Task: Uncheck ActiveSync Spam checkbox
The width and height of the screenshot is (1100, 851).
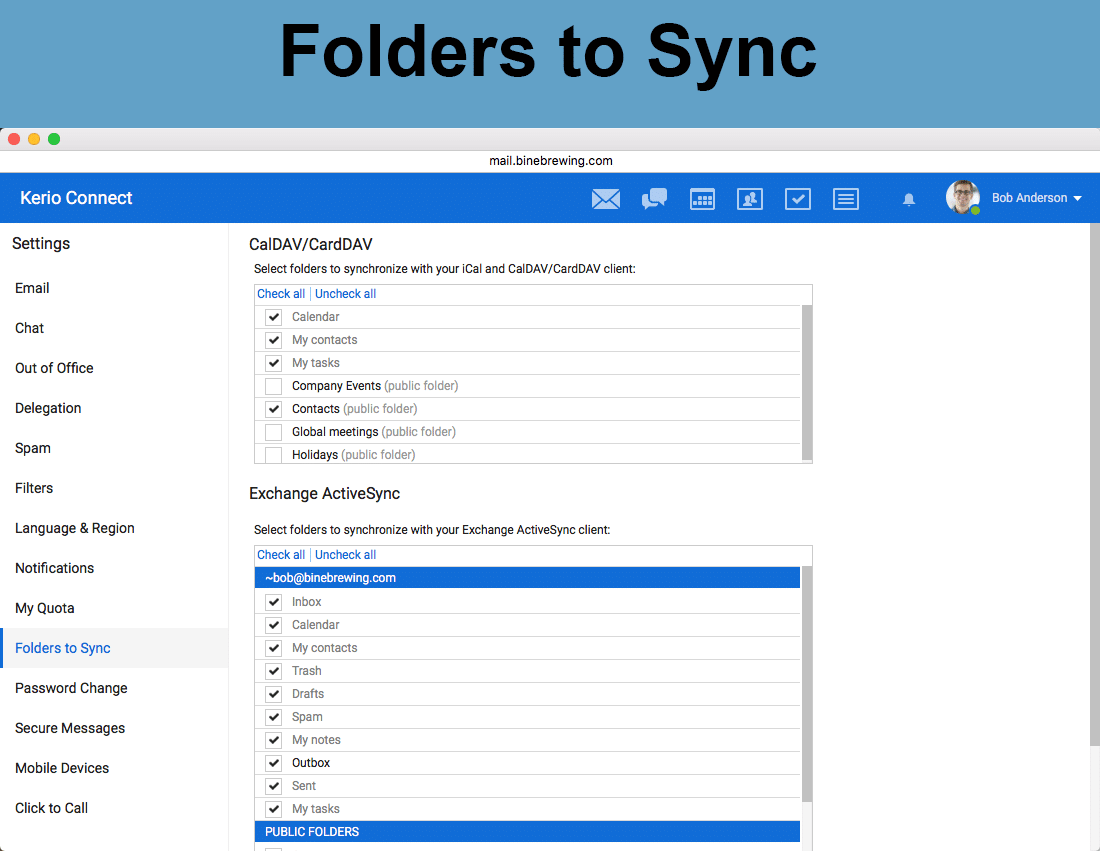Action: tap(274, 717)
